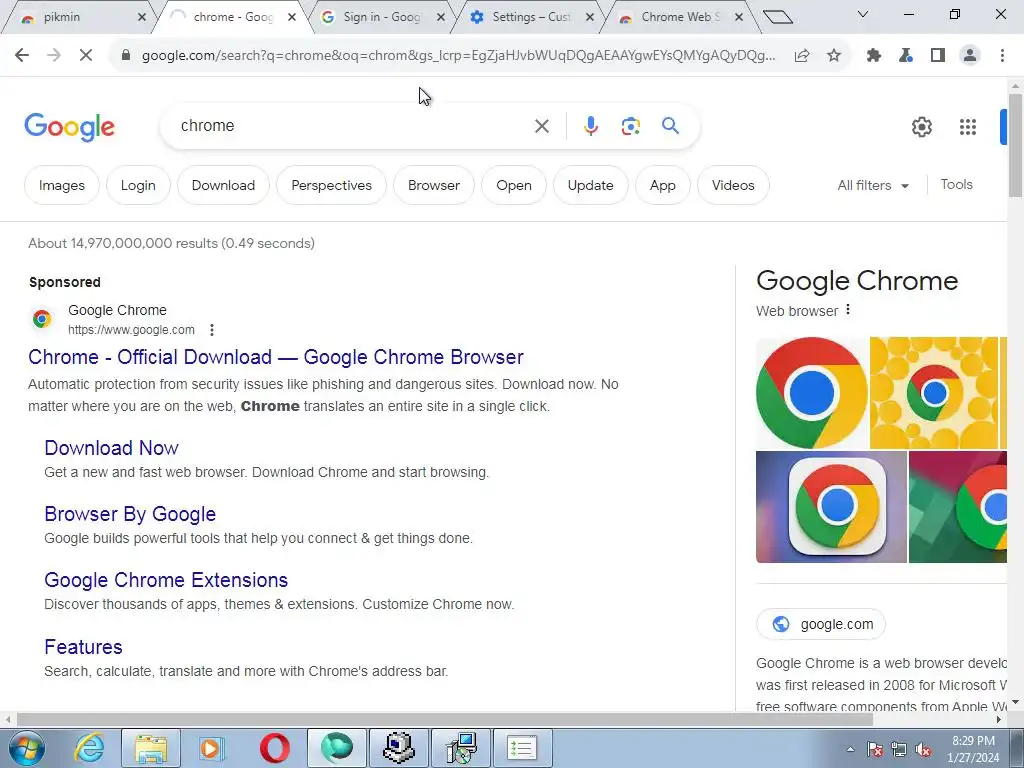1024x768 pixels.
Task: Open the large Chrome logo thumbnail
Action: 812,393
